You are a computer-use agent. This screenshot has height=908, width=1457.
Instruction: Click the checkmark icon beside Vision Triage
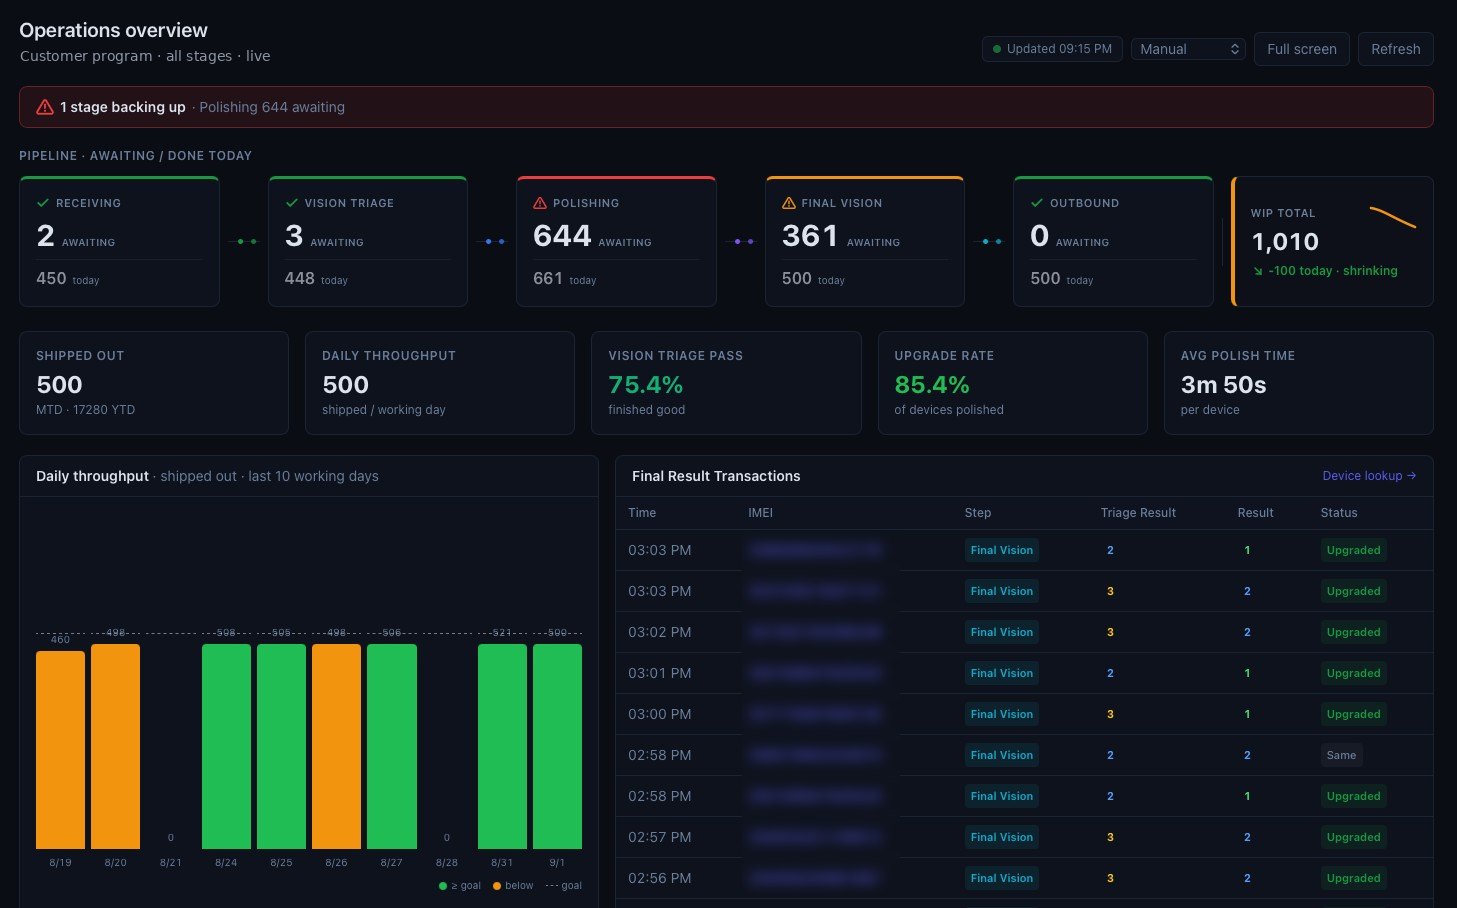pyautogui.click(x=292, y=203)
